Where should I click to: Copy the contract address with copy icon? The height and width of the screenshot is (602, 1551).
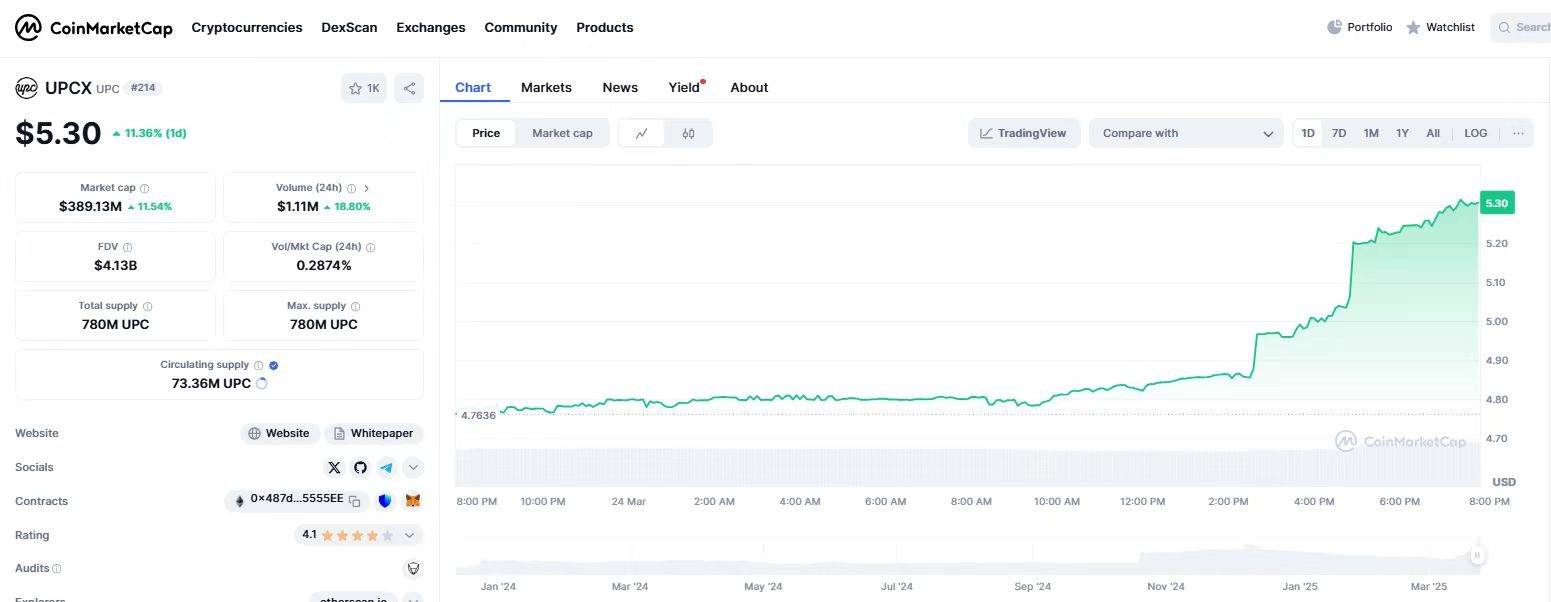[x=354, y=501]
